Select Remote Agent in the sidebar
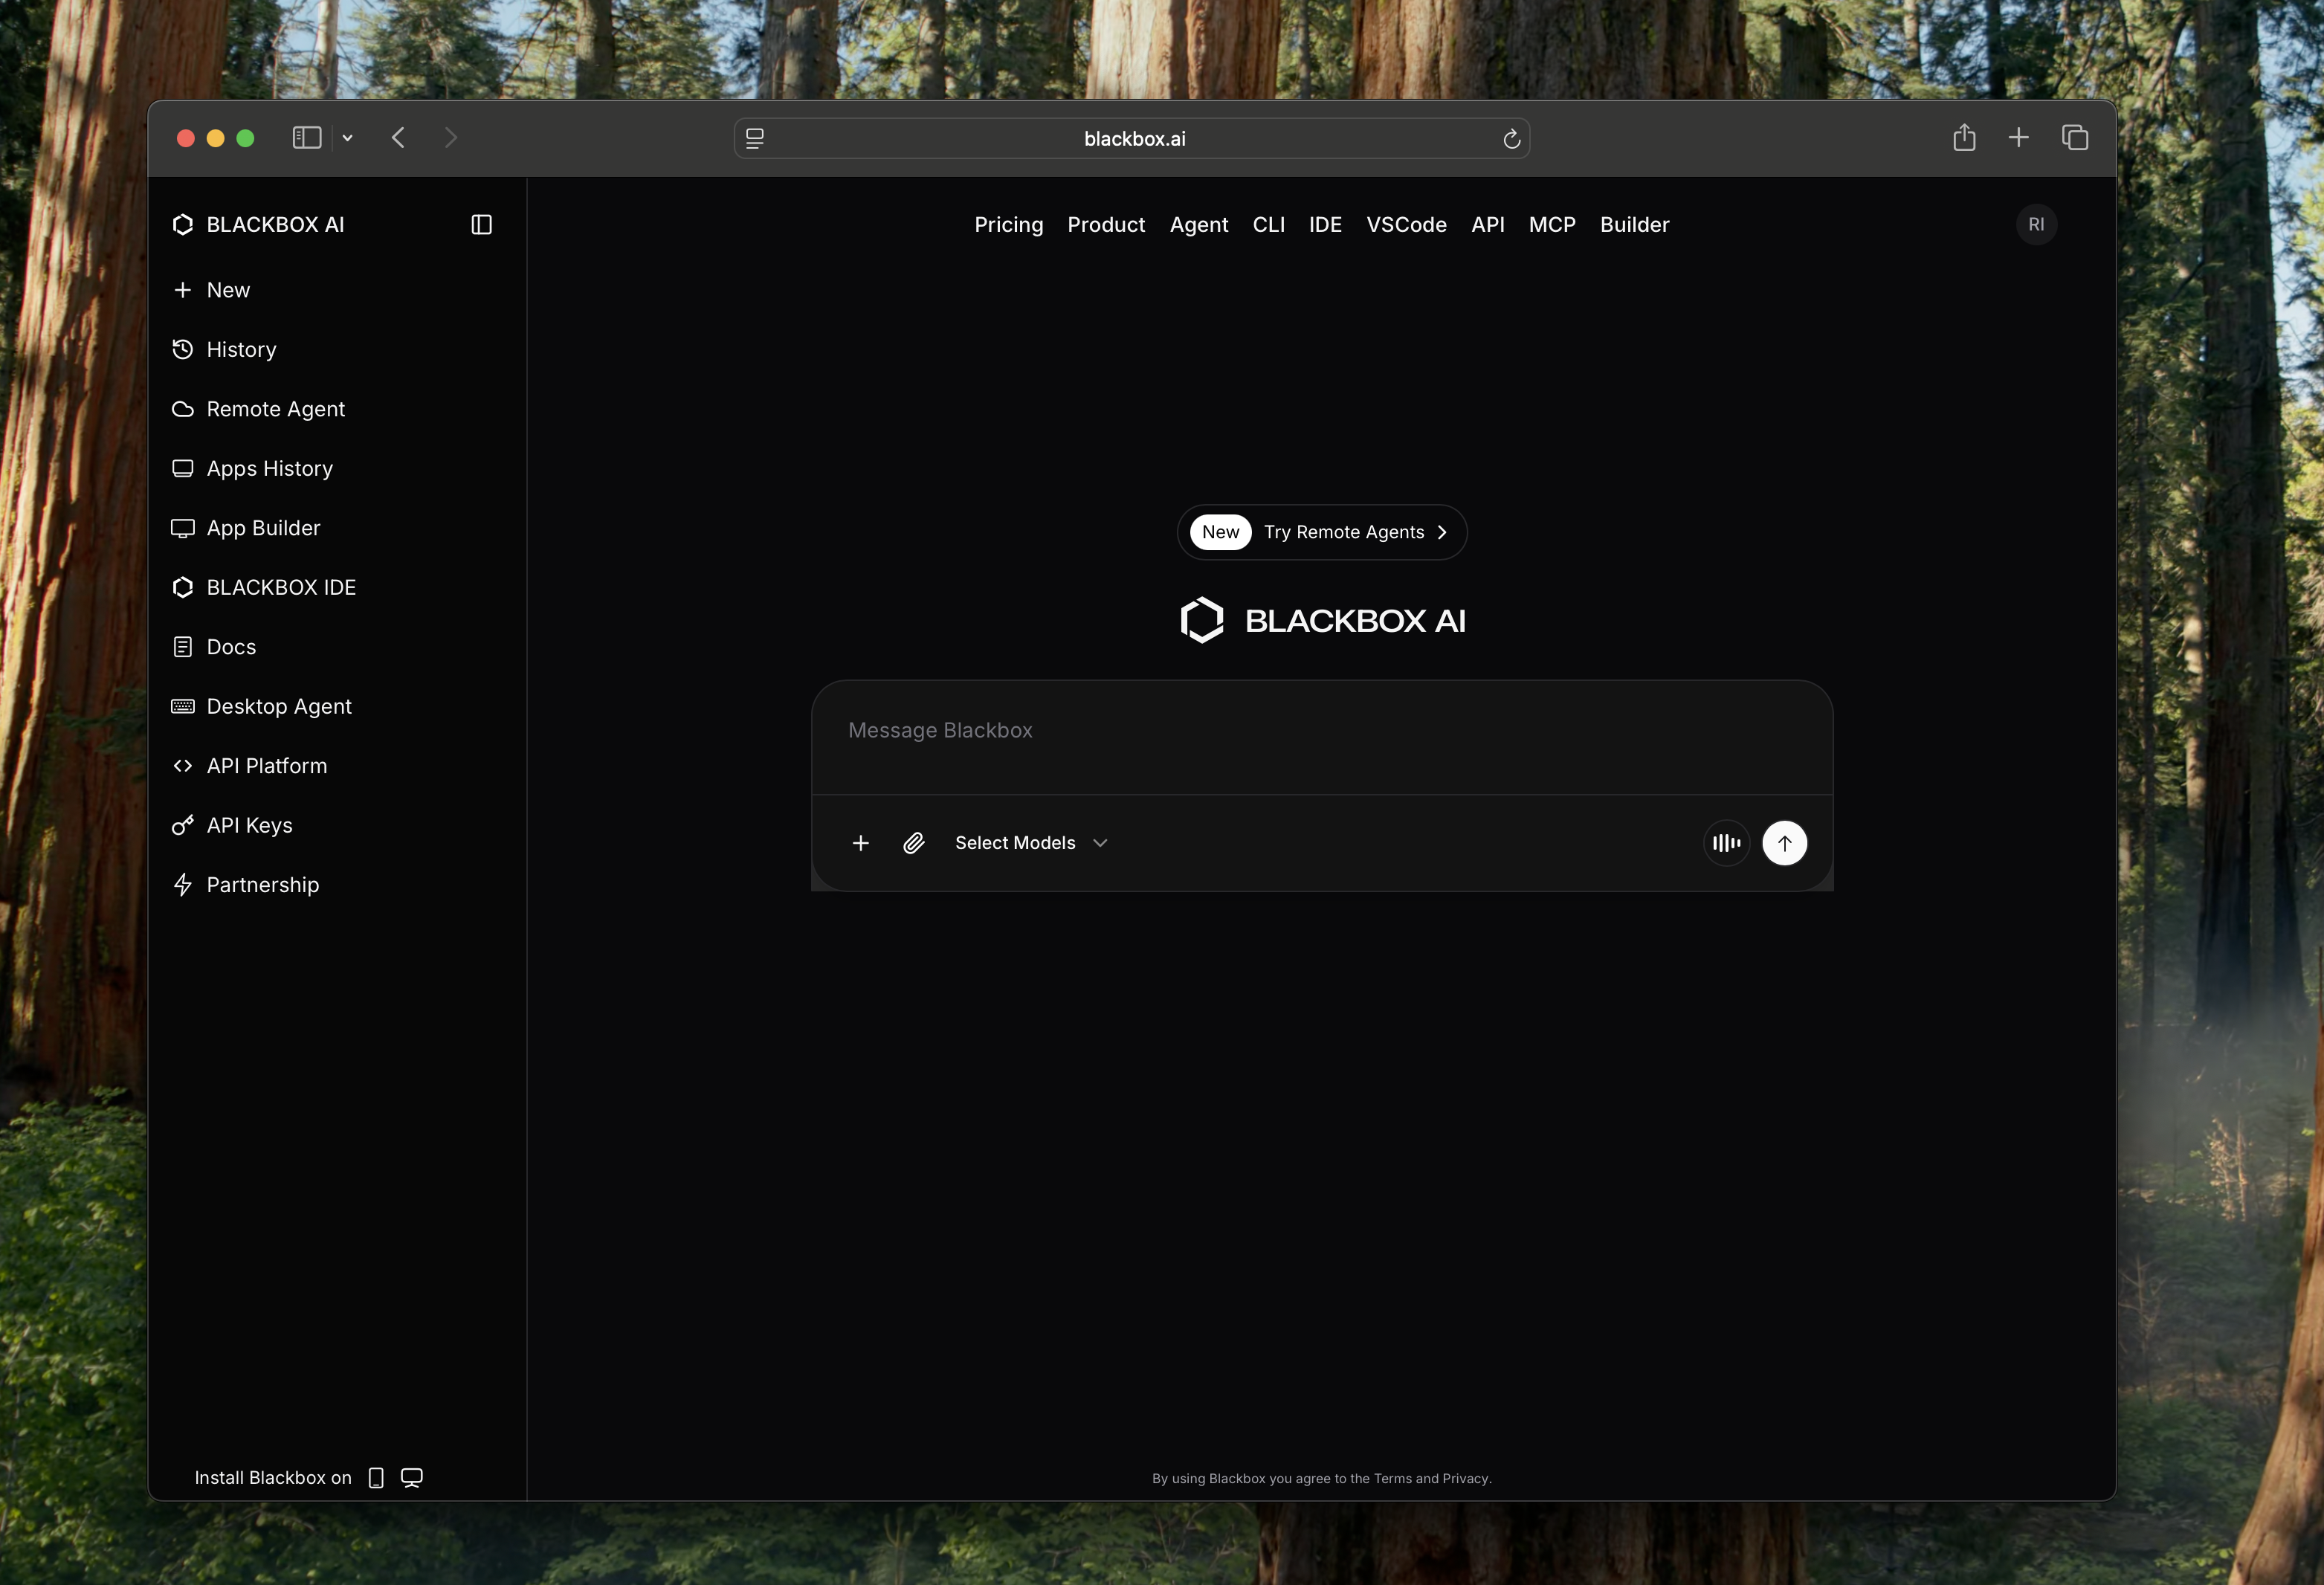Image resolution: width=2324 pixels, height=1585 pixels. click(x=276, y=409)
